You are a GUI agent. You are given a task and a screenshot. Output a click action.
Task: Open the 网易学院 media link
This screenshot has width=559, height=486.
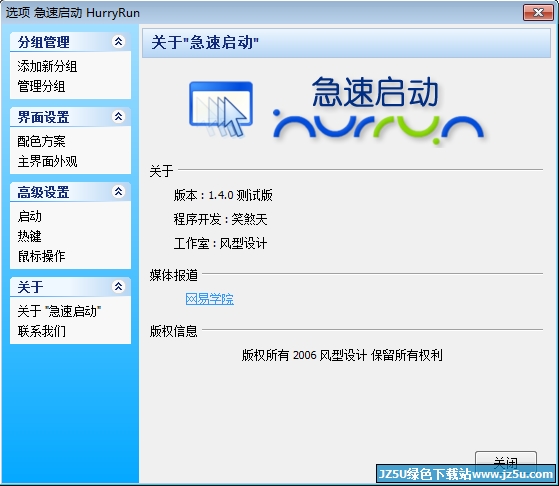(x=210, y=299)
